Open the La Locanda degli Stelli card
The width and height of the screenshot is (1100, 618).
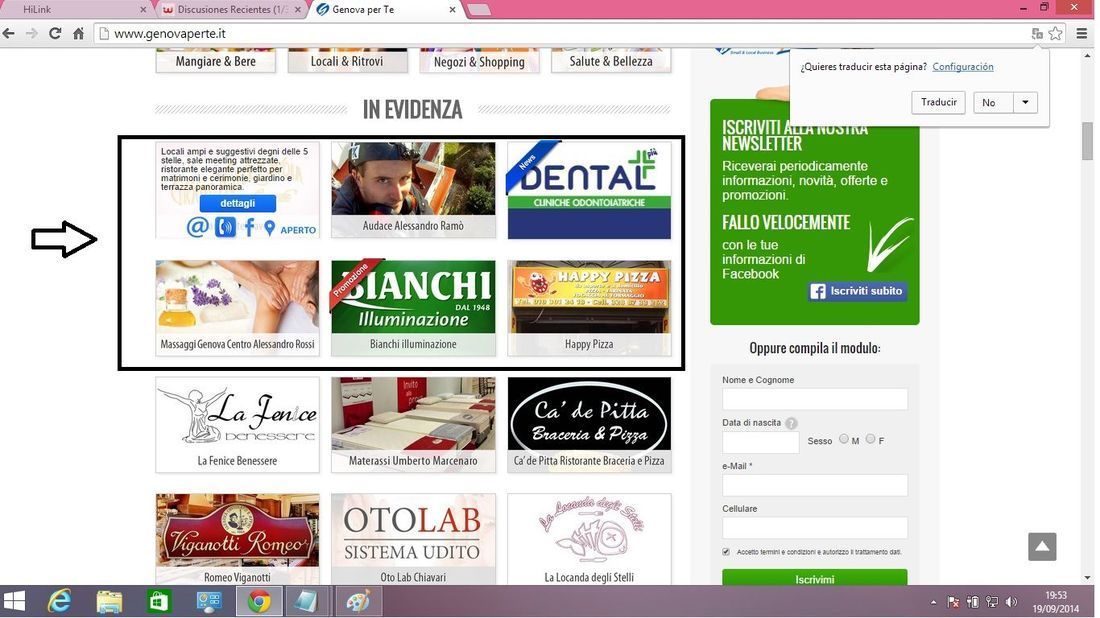(x=589, y=539)
